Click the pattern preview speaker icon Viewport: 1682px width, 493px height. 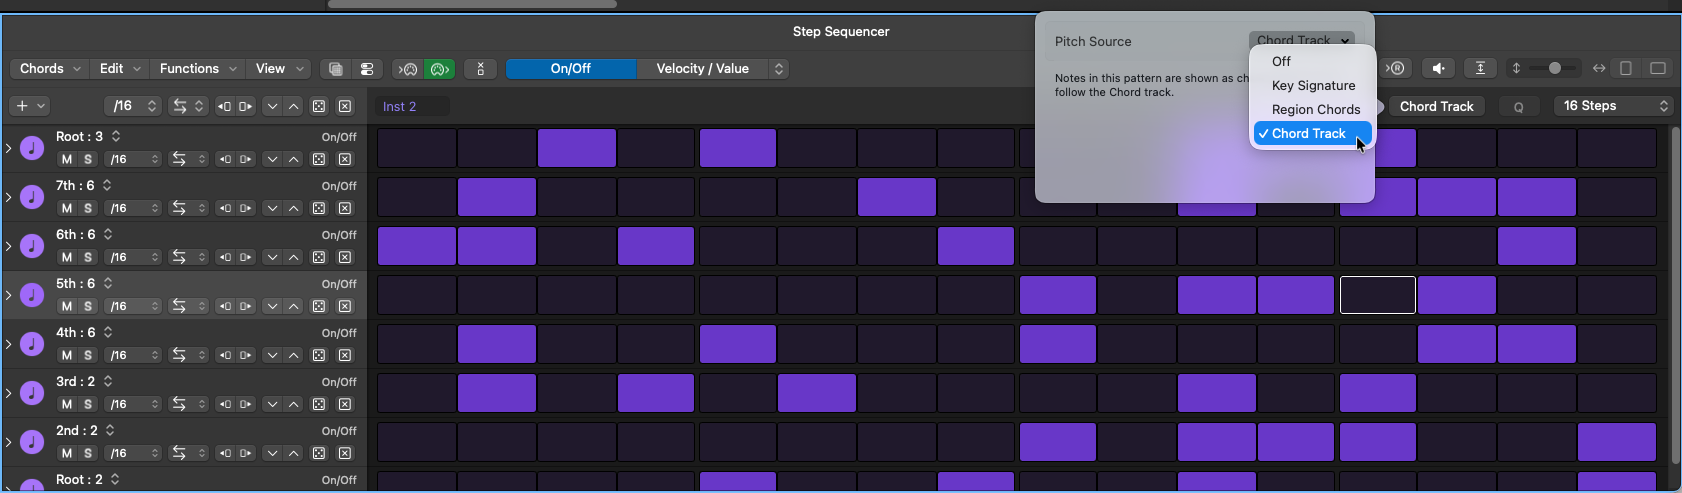point(1438,68)
